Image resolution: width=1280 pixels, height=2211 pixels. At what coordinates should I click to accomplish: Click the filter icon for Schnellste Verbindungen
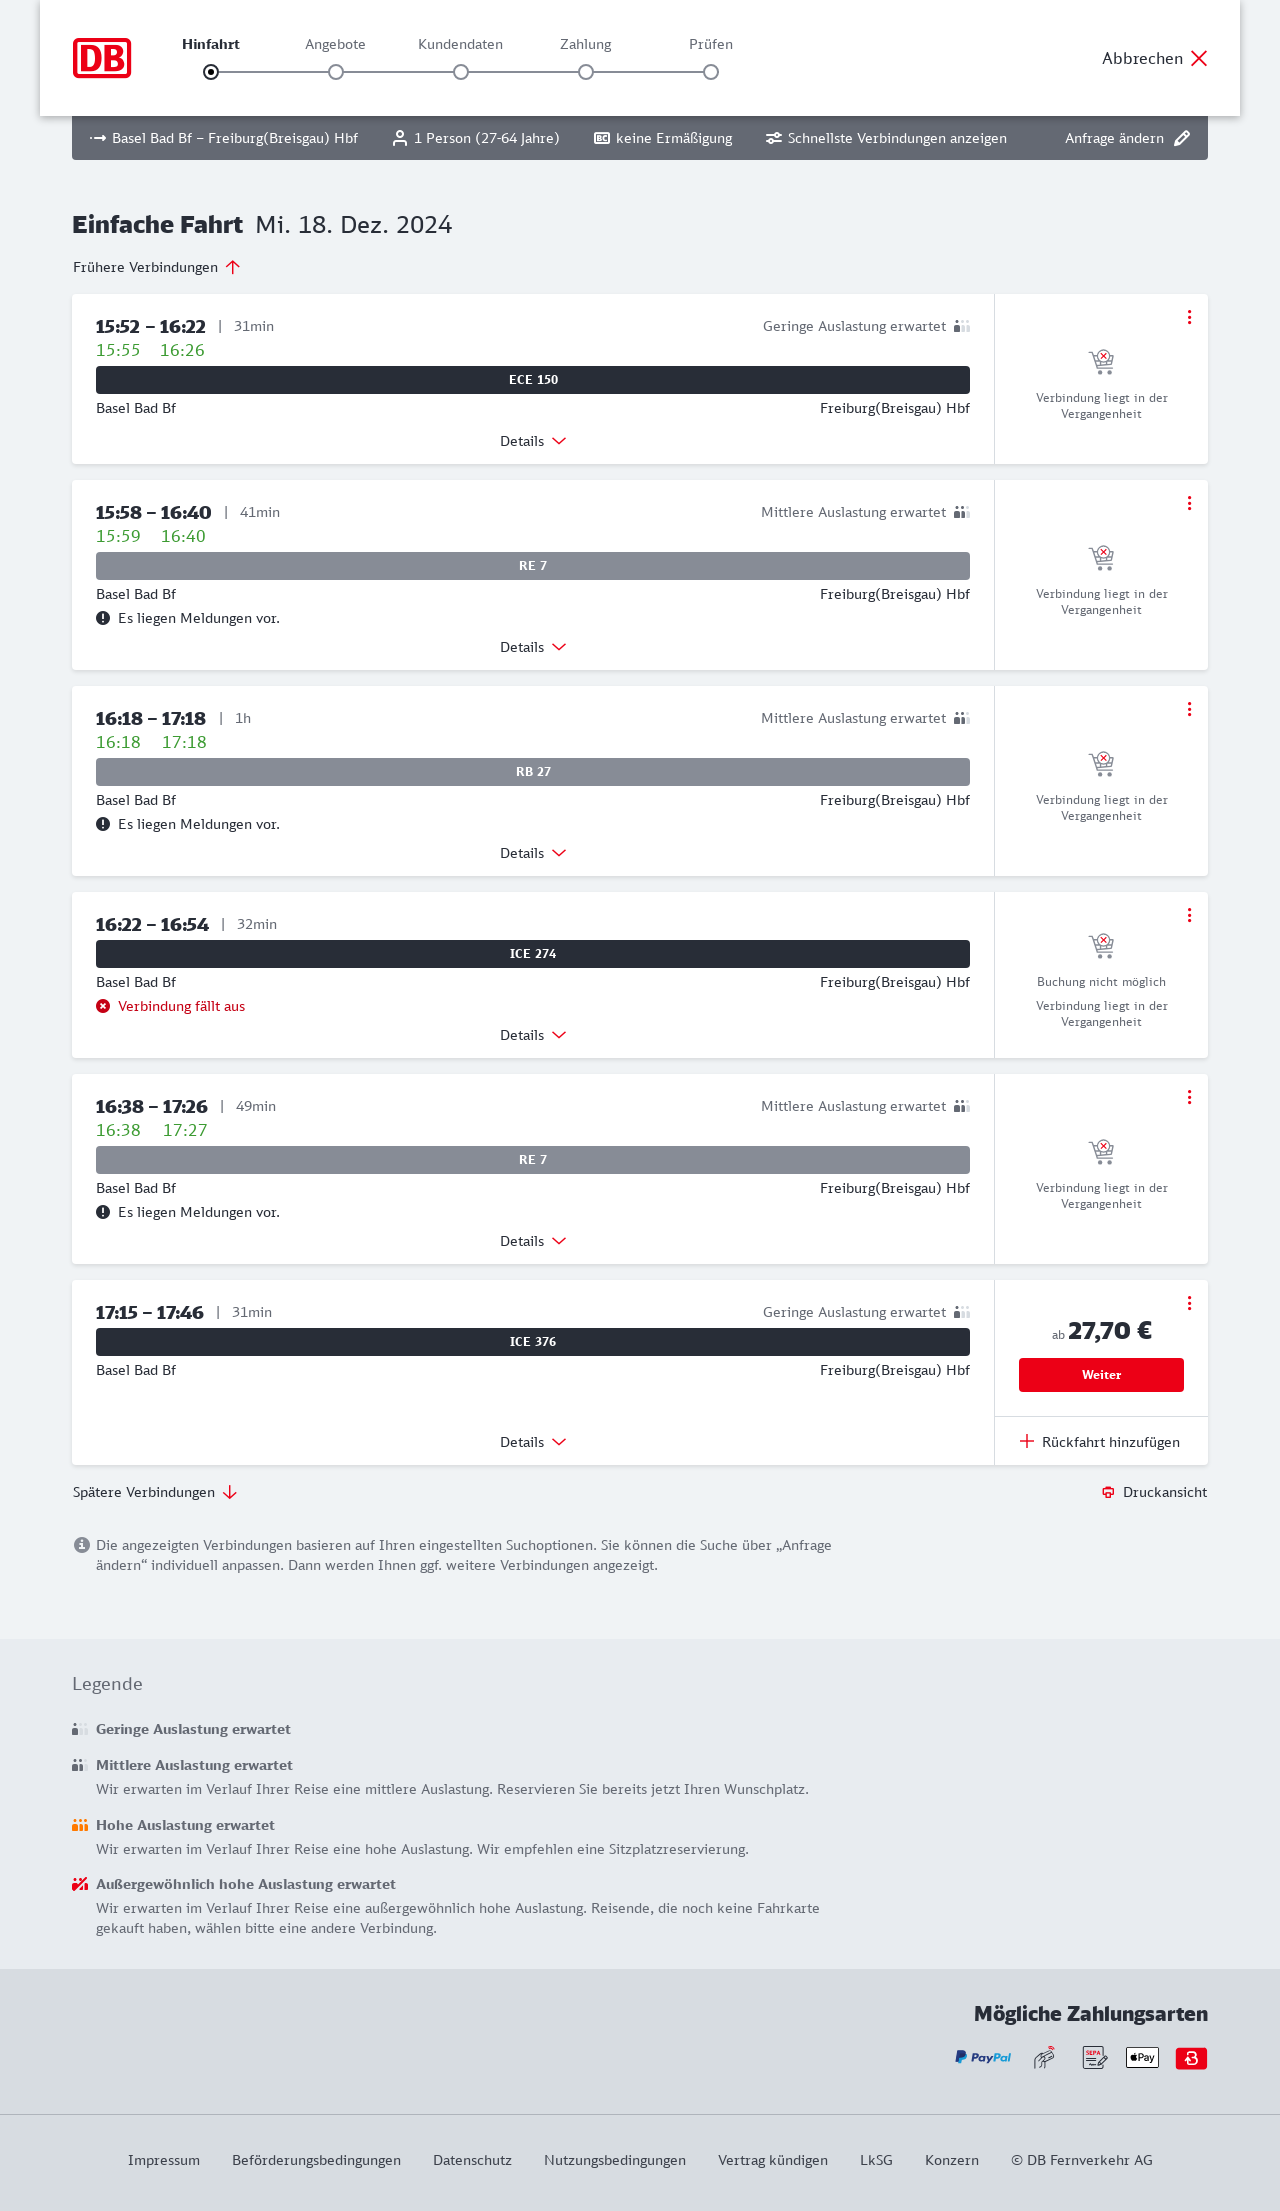point(773,138)
